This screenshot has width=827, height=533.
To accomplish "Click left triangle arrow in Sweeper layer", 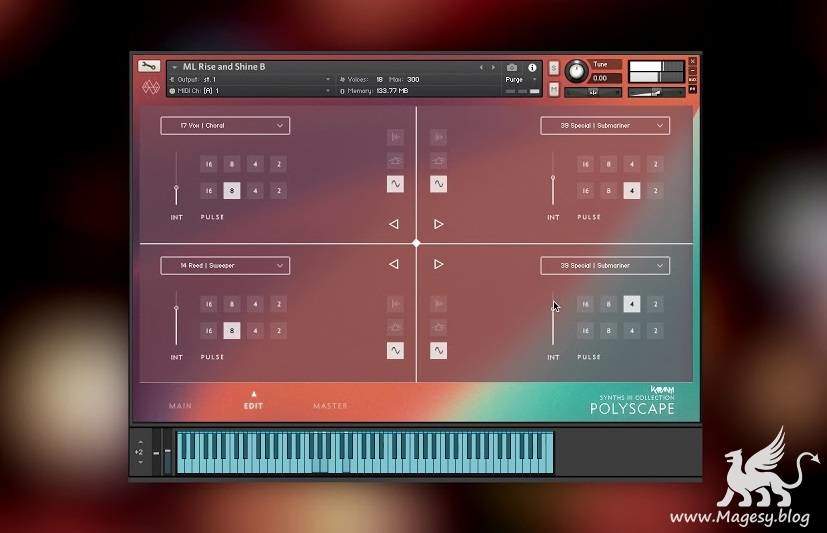I will 394,264.
